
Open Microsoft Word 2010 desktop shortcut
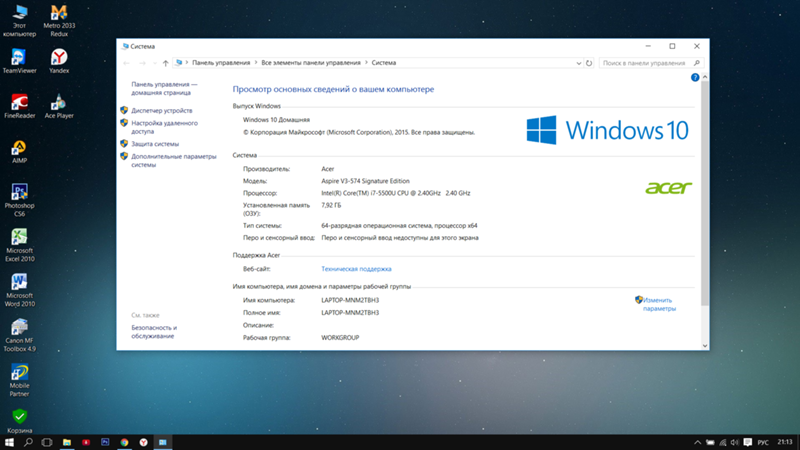[19, 290]
